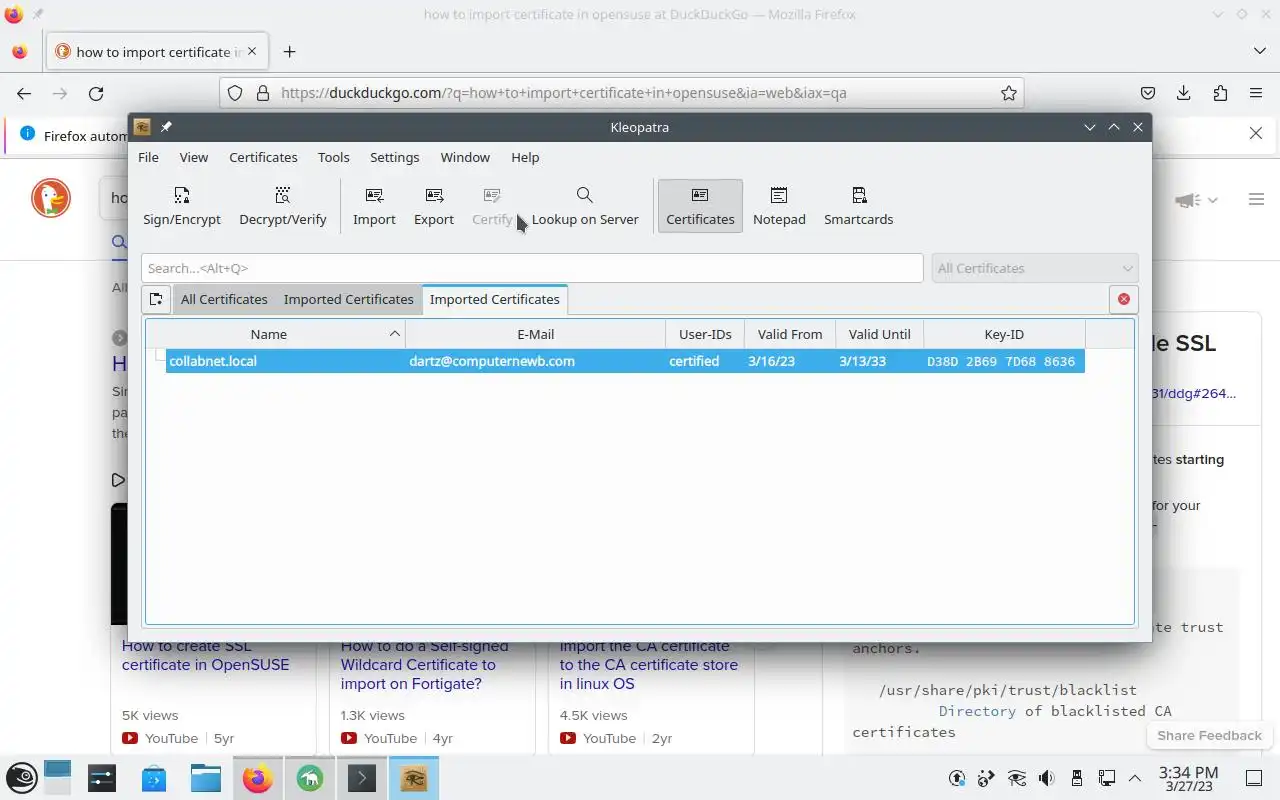
Task: Expand hidden system tray icons arrow
Action: [x=1135, y=778]
